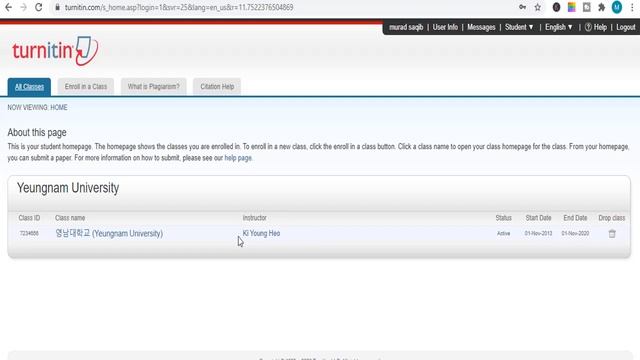Click the End Date column header
The width and height of the screenshot is (640, 360).
click(575, 218)
